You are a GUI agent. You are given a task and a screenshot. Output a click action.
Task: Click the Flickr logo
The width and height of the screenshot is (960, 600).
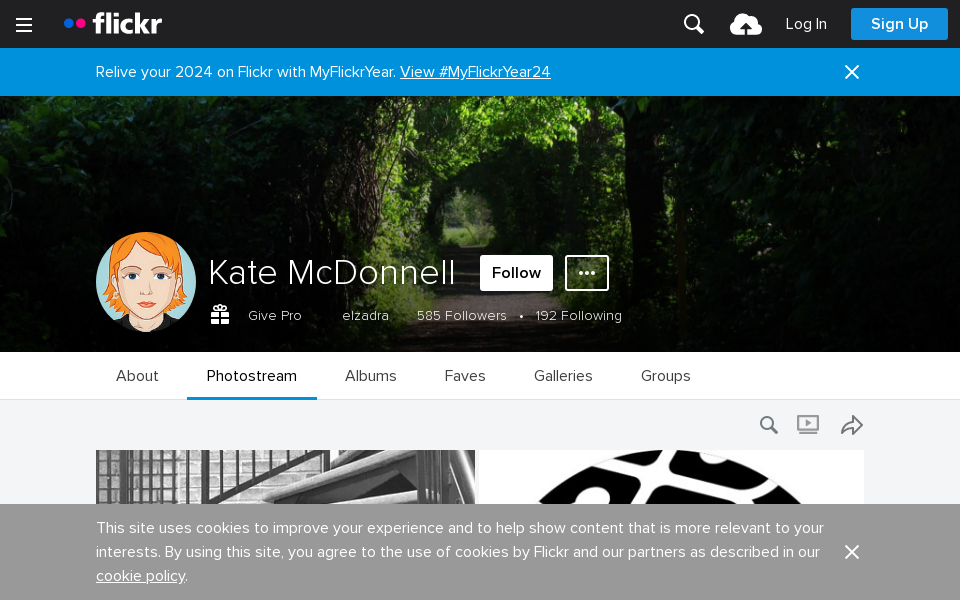pos(113,24)
